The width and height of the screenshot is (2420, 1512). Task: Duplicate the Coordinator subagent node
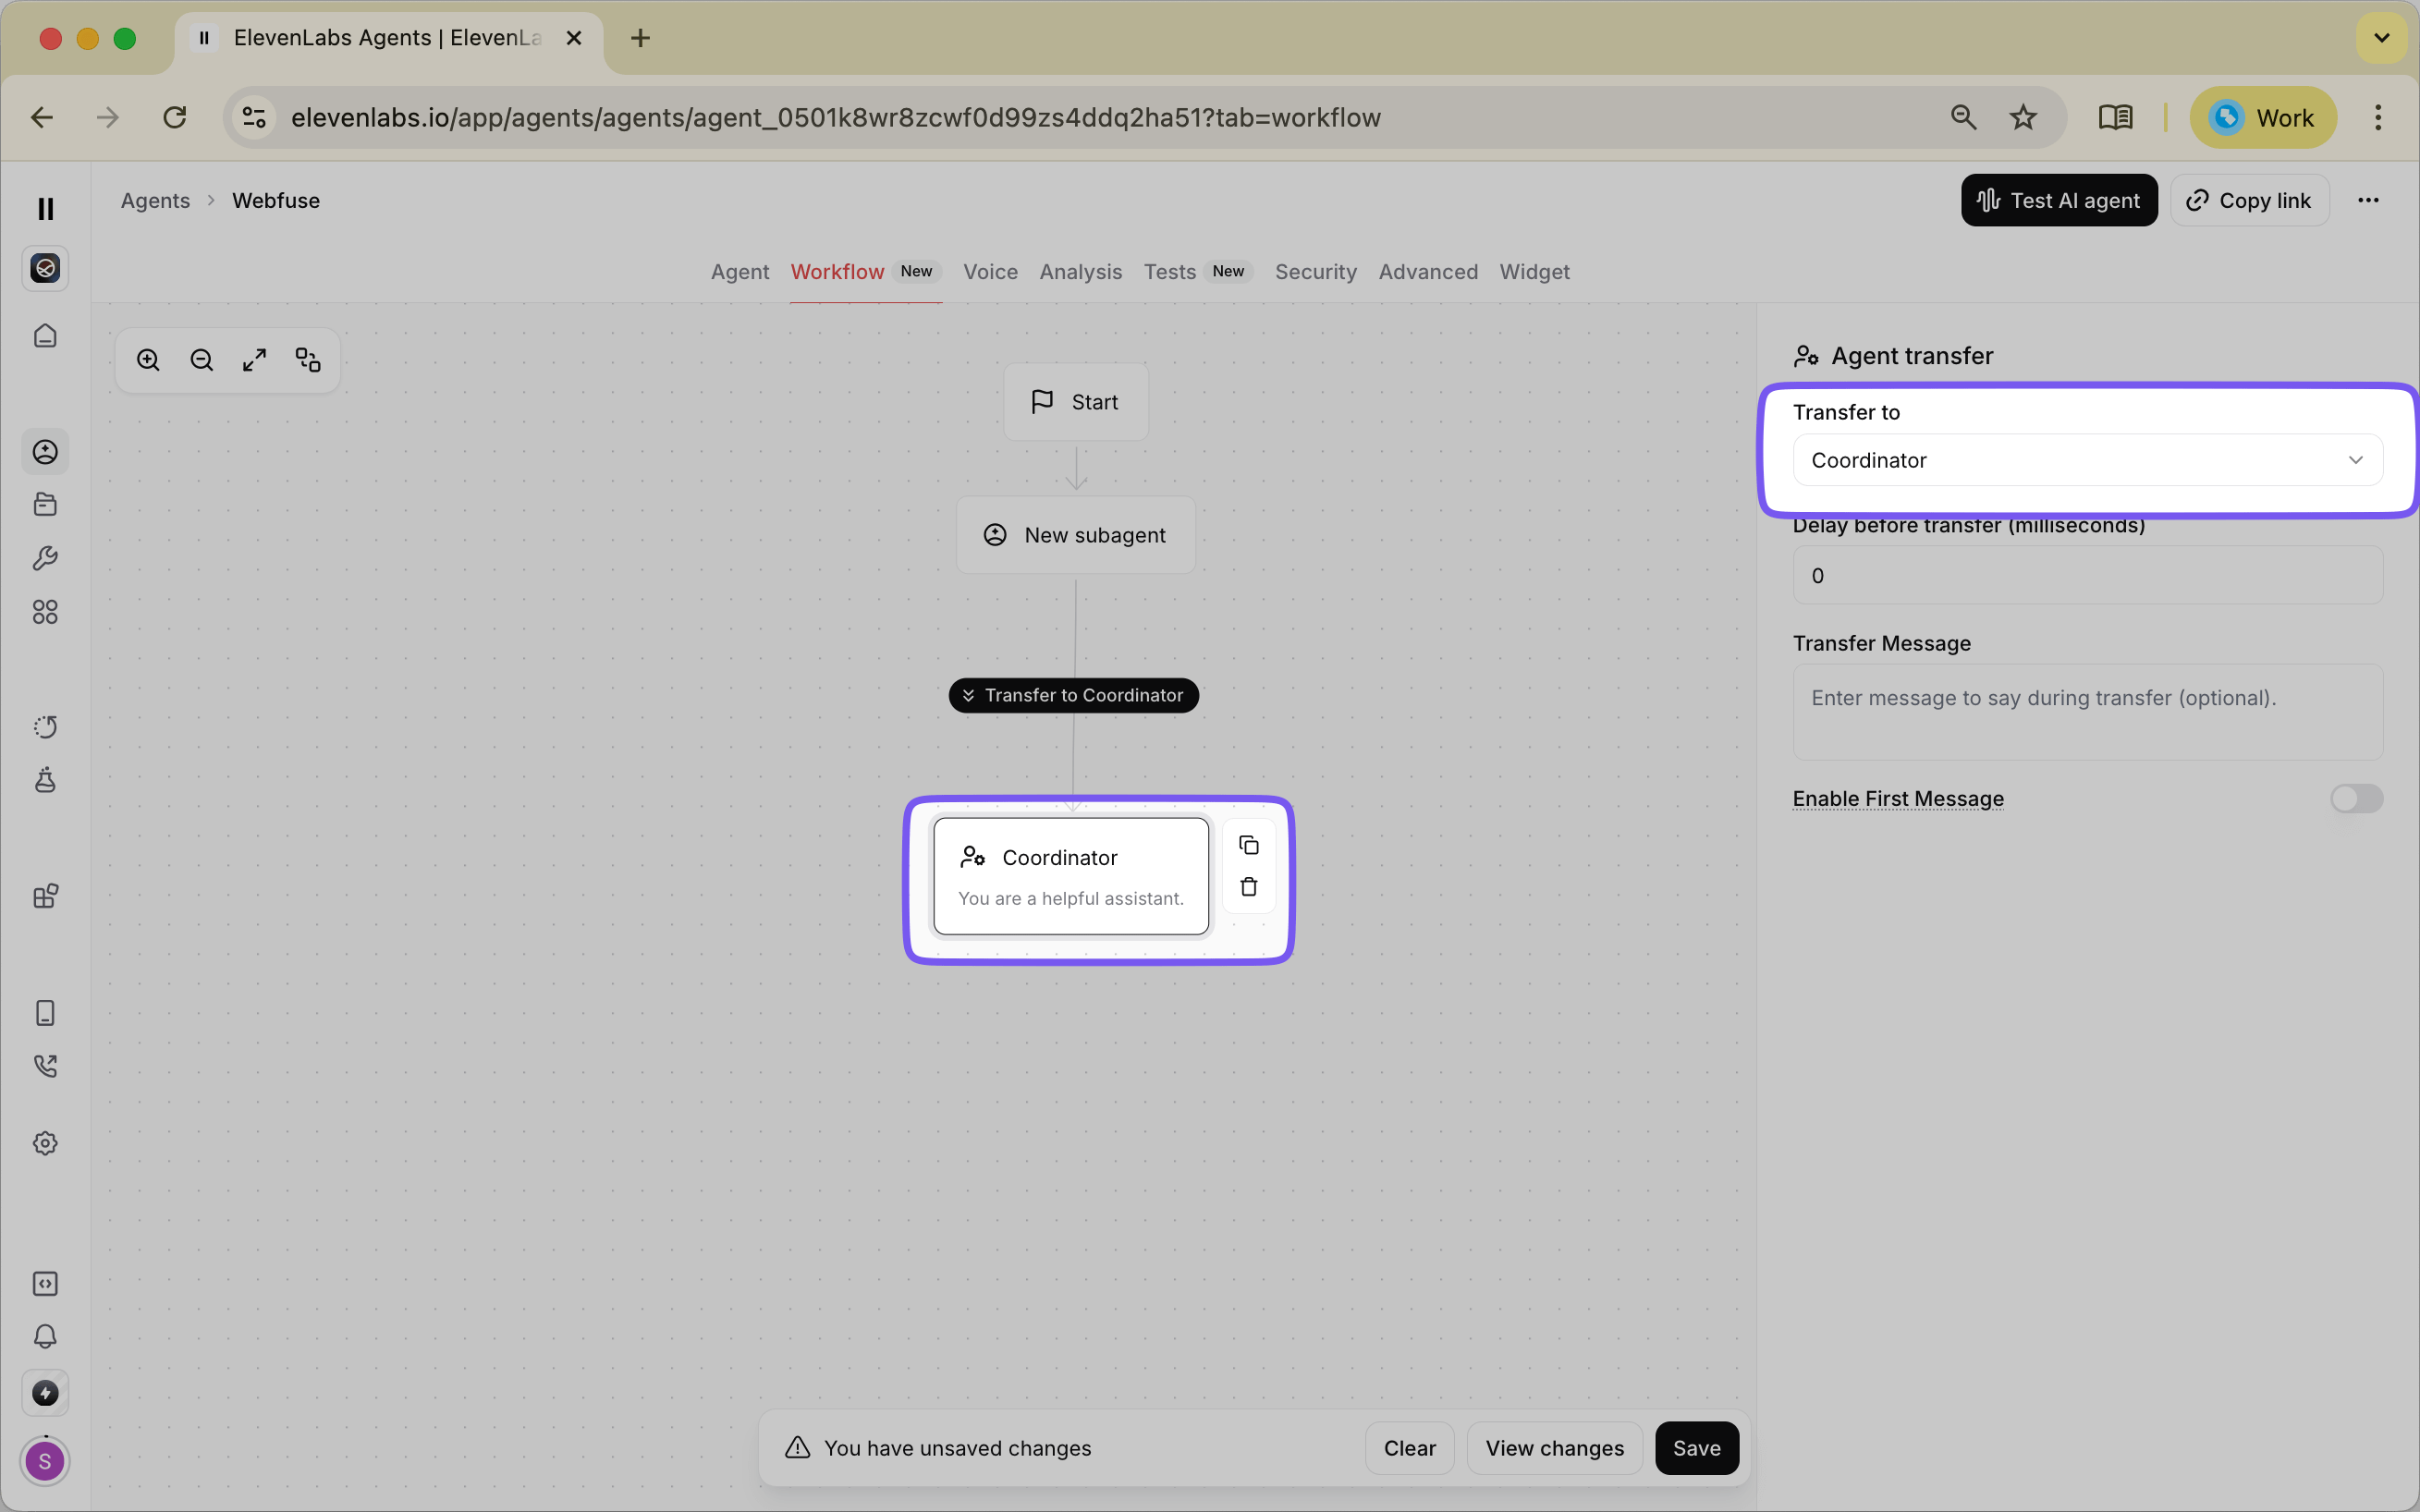(1248, 845)
